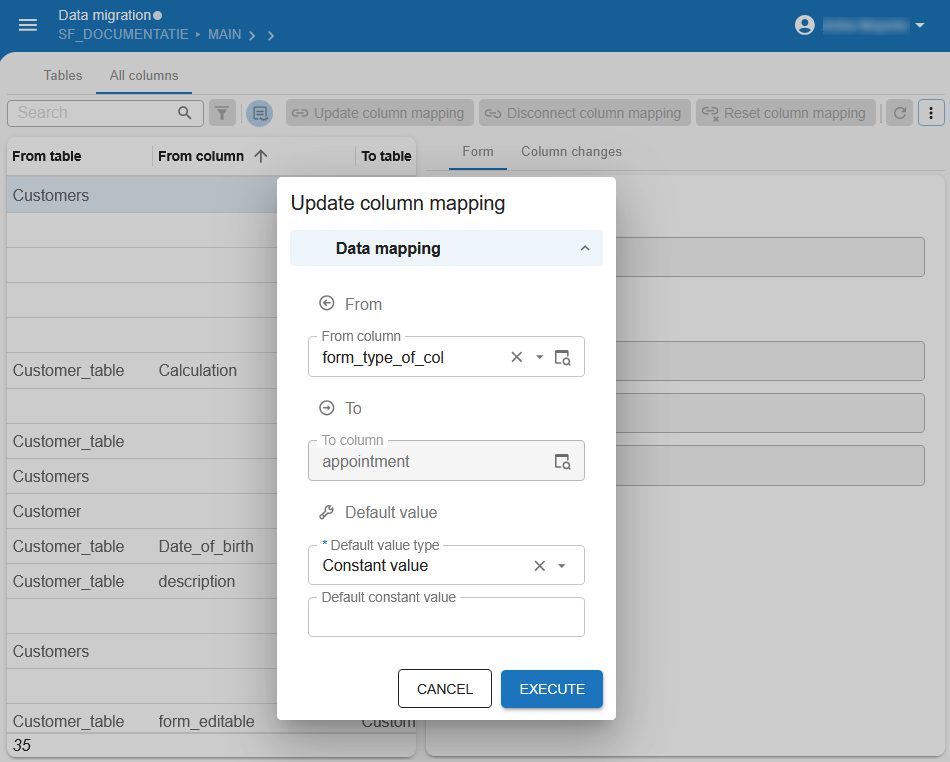Open lookup icon for From column
The width and height of the screenshot is (950, 762).
(563, 357)
